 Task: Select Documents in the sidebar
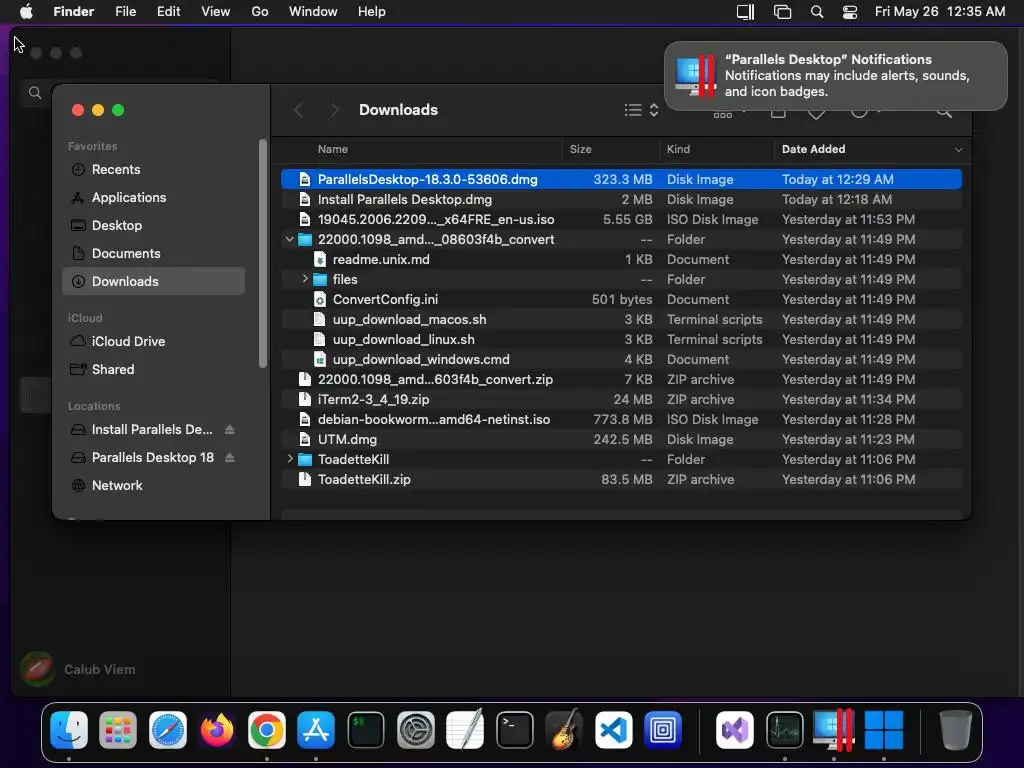click(x=153, y=253)
